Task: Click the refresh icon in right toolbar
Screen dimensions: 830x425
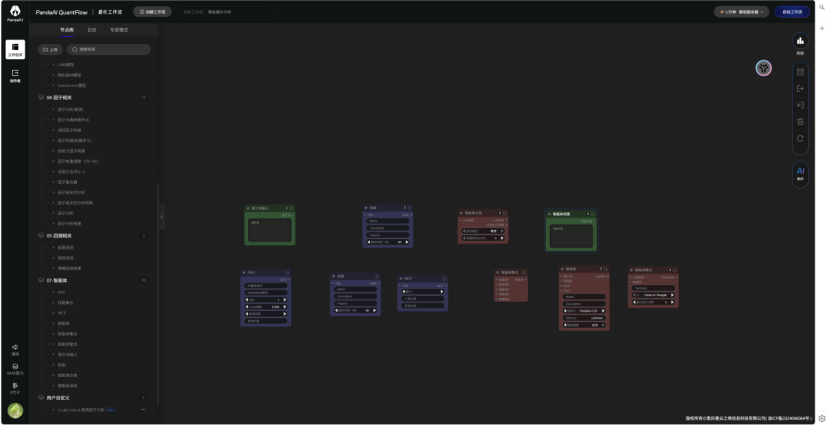Action: pos(800,138)
